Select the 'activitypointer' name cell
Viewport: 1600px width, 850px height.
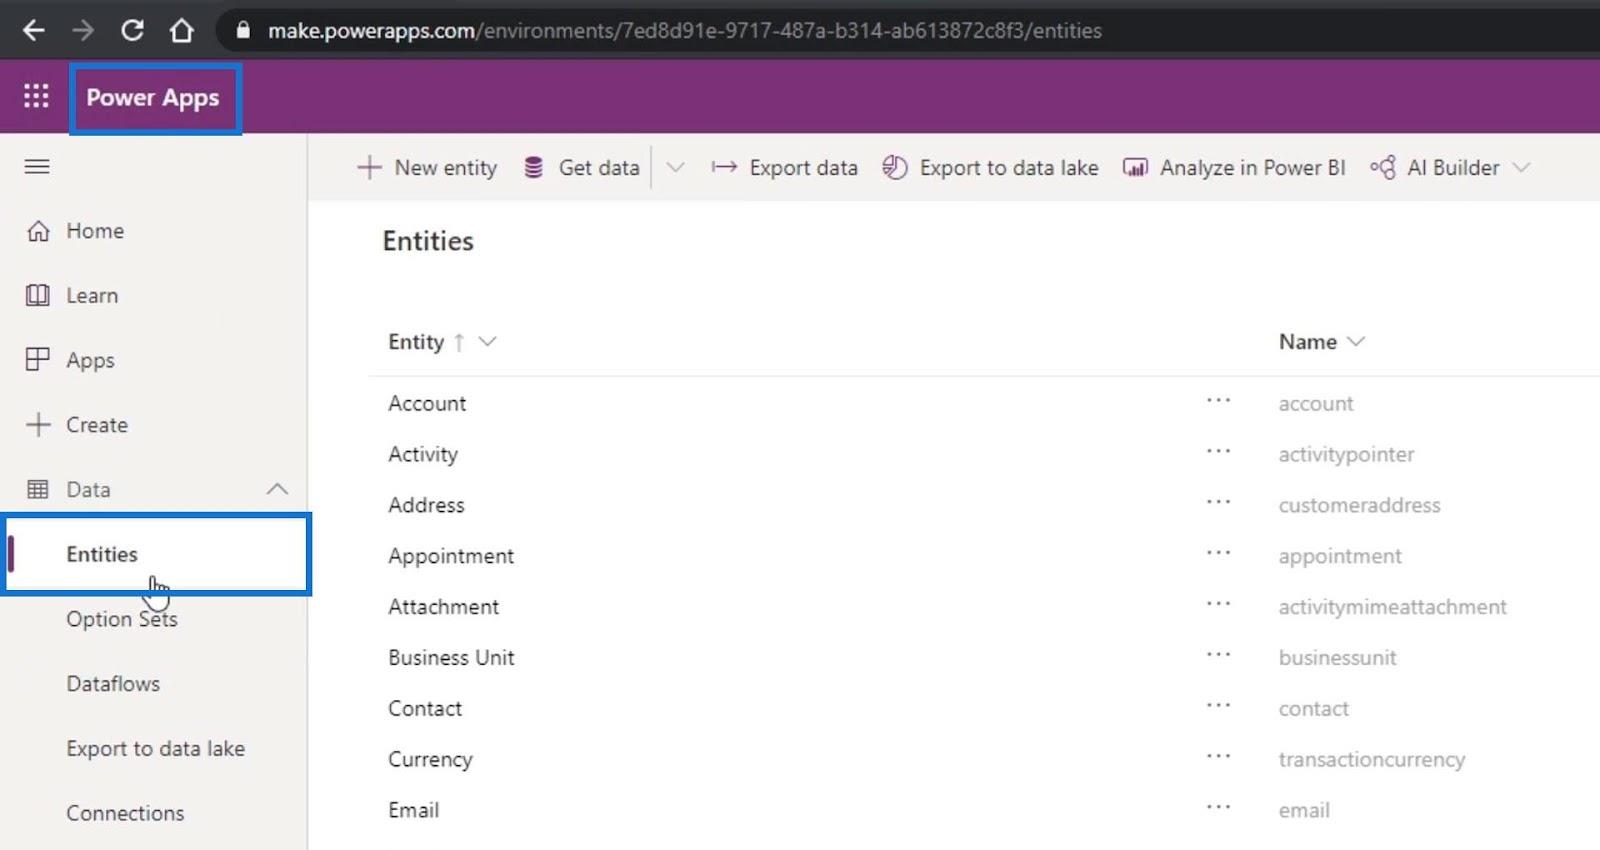point(1346,454)
